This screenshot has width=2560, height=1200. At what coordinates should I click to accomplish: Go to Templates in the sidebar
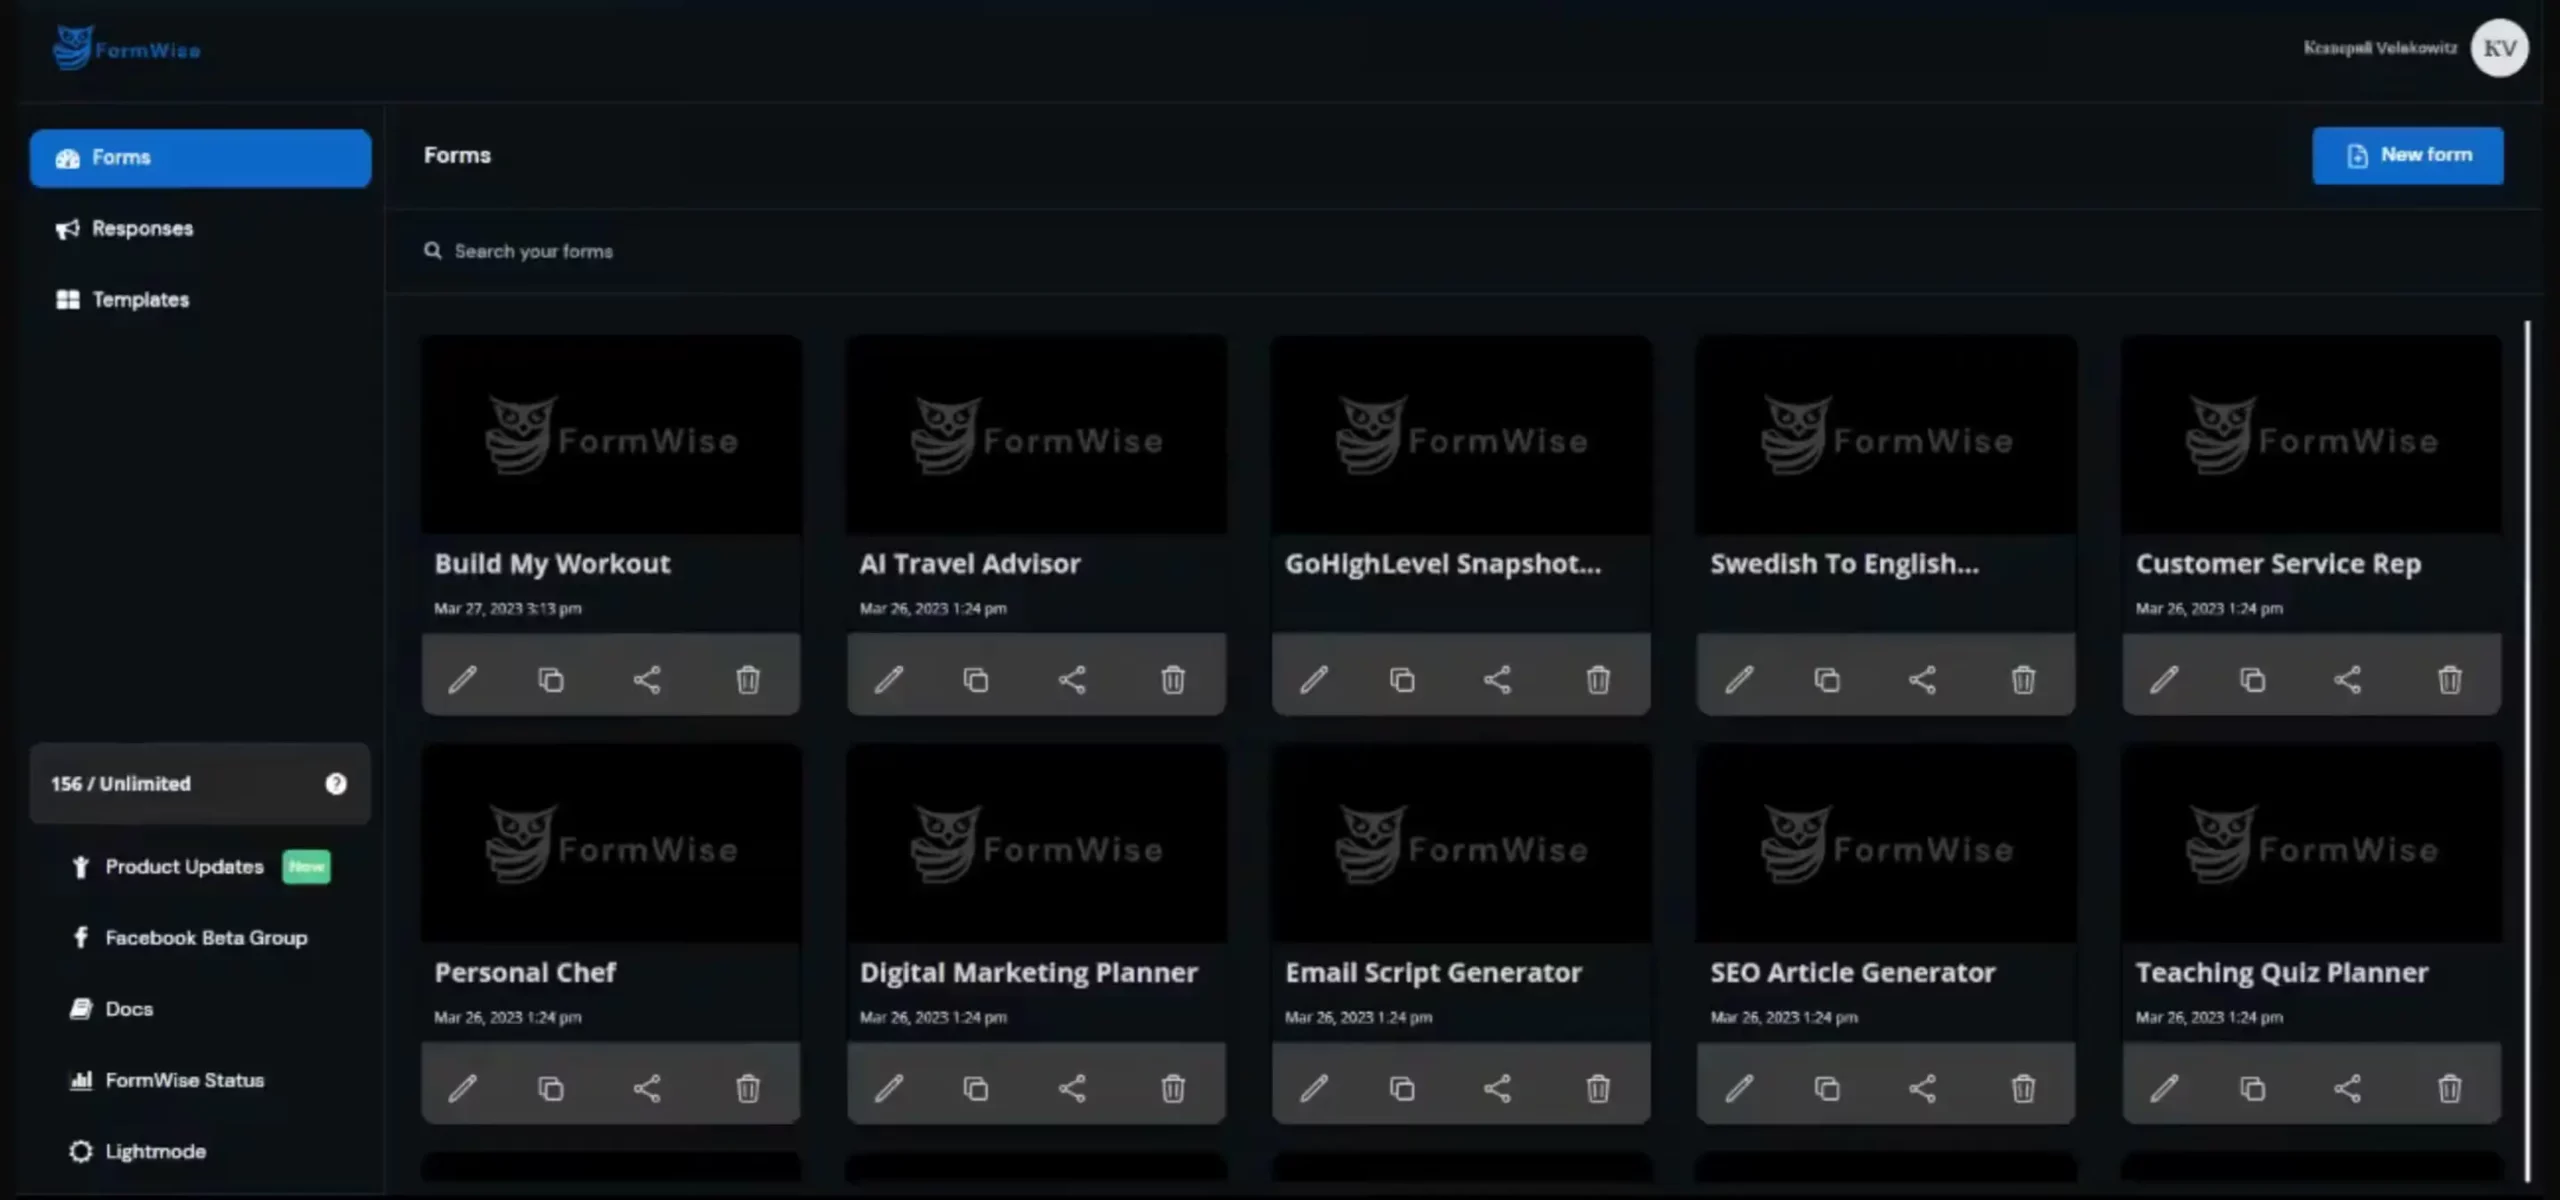(x=140, y=300)
